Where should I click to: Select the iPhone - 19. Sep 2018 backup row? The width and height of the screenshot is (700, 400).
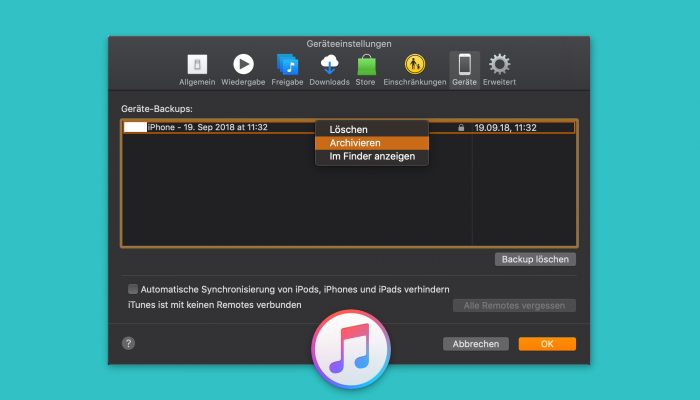tap(349, 128)
